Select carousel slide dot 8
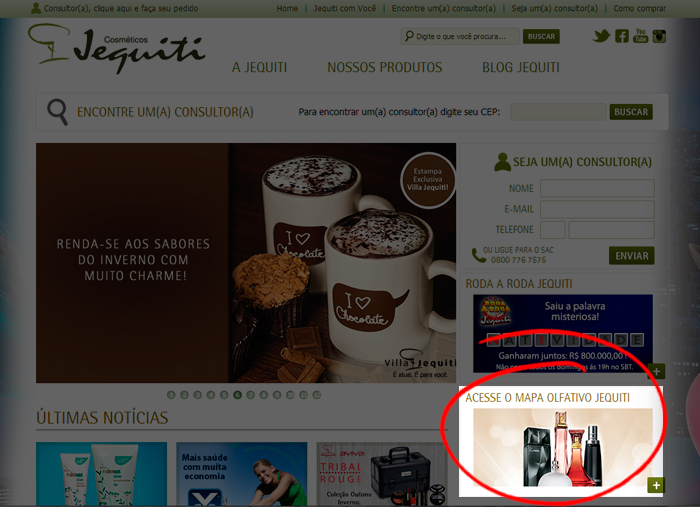700x507 pixels. pos(264,395)
